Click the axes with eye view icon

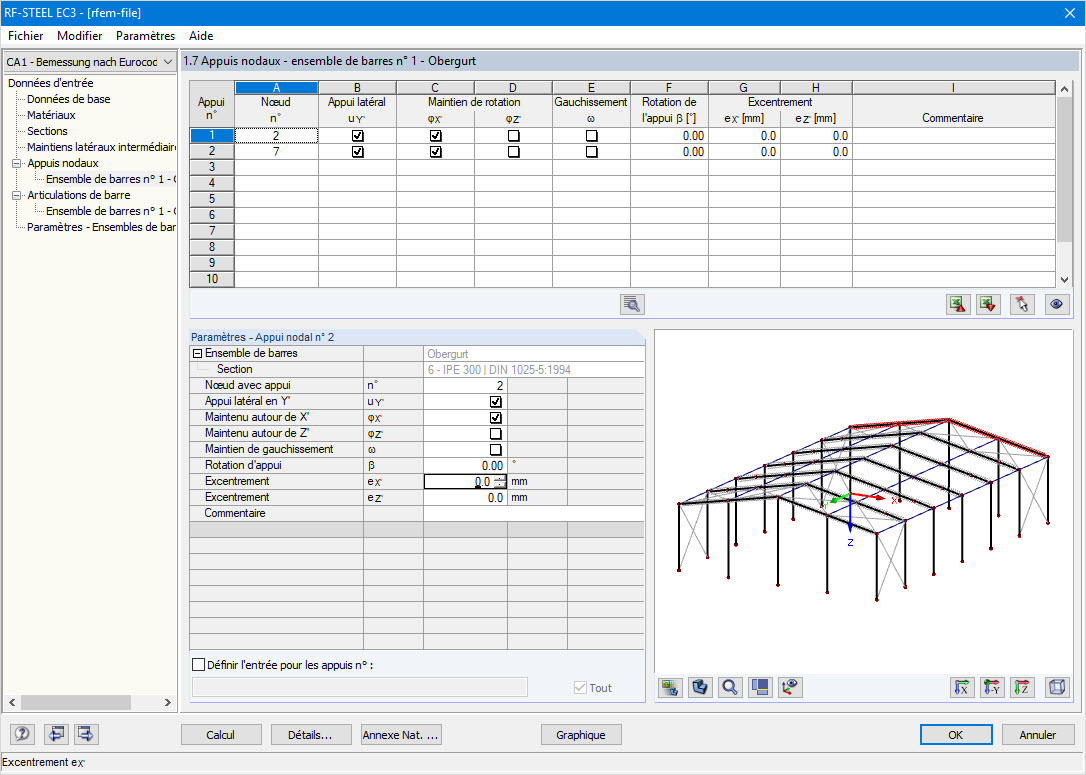click(790, 688)
